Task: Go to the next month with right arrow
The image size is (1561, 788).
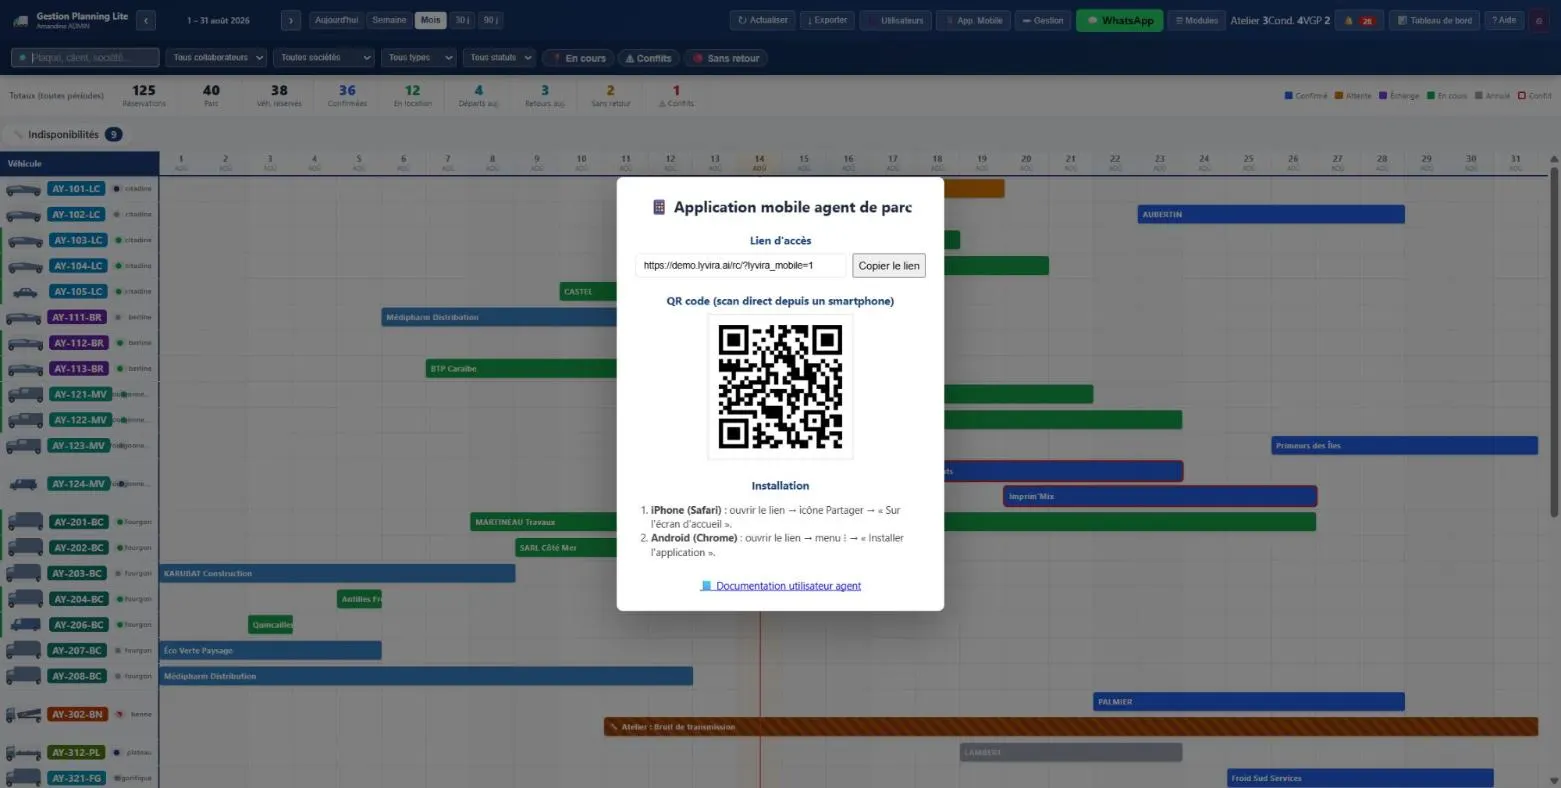Action: coord(290,20)
